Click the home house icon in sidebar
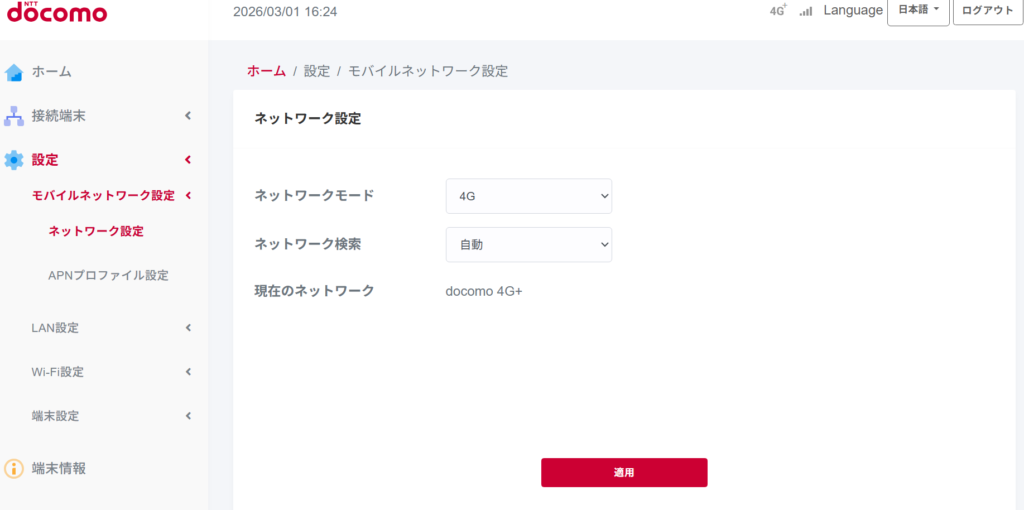1024x510 pixels. pyautogui.click(x=14, y=72)
